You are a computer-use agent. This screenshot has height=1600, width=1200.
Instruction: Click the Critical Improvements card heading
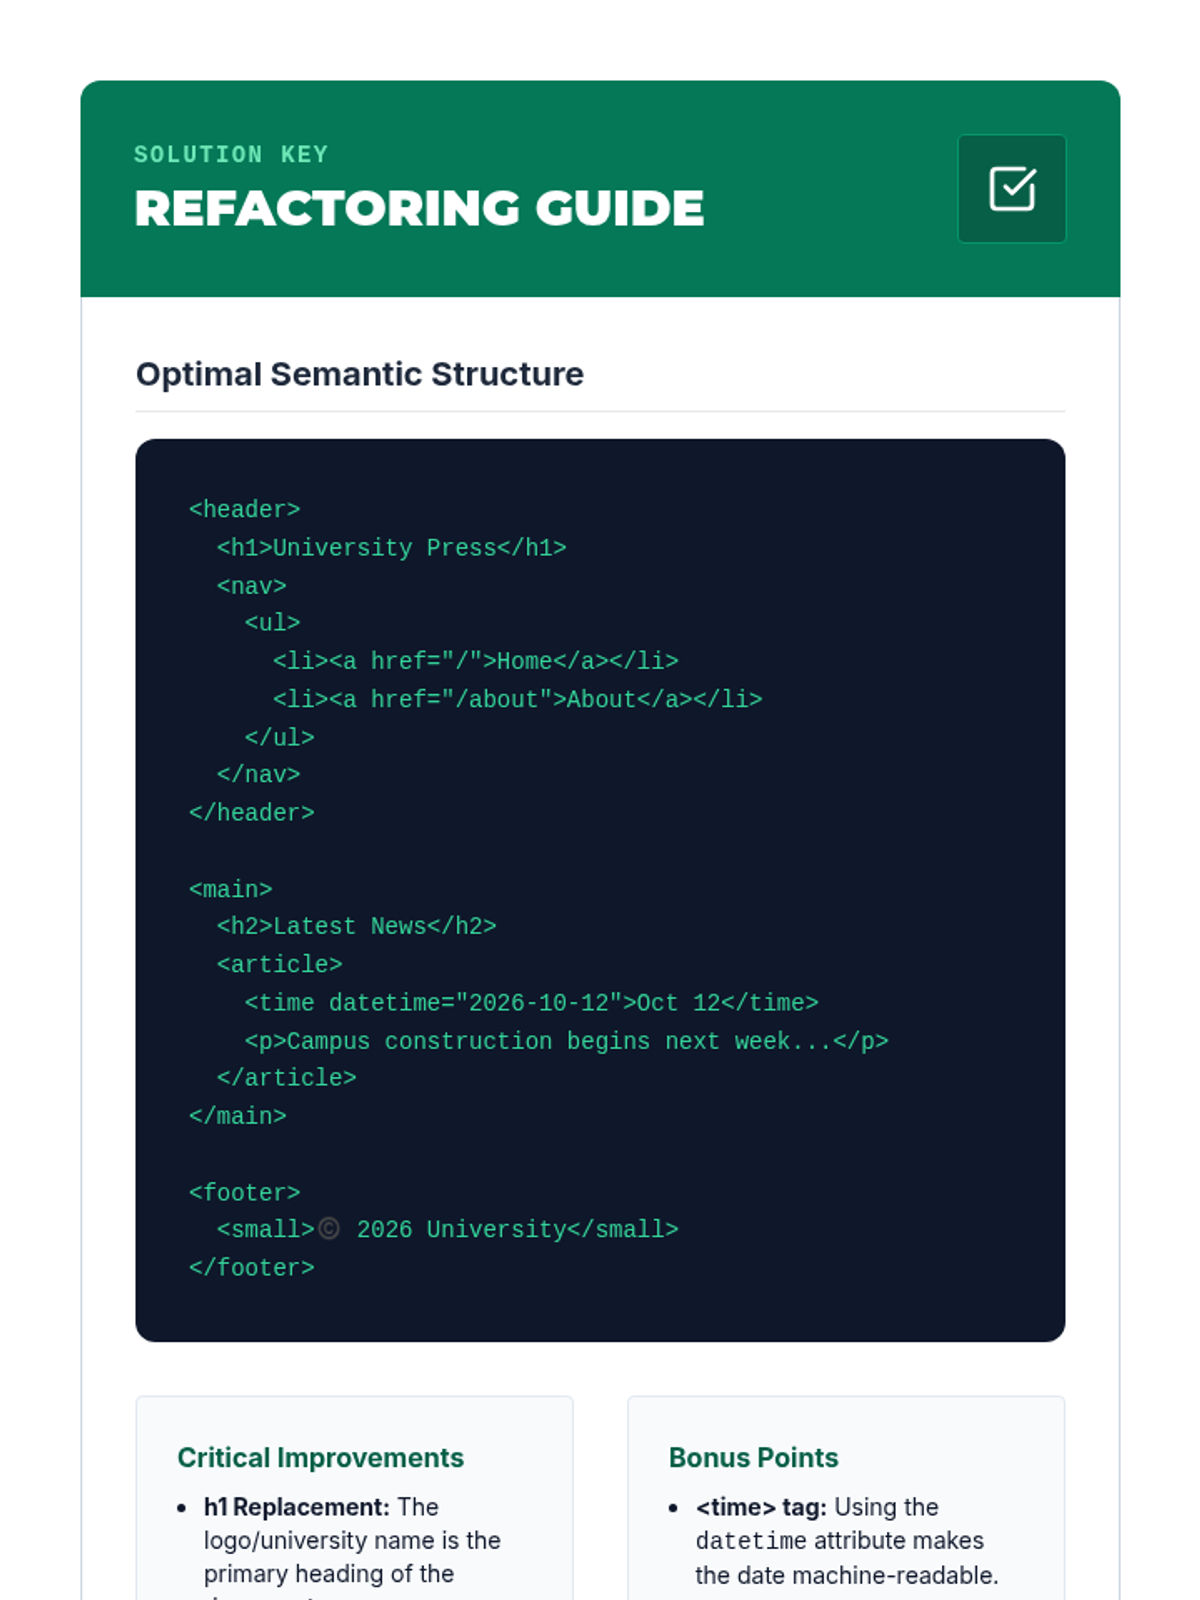tap(320, 1458)
